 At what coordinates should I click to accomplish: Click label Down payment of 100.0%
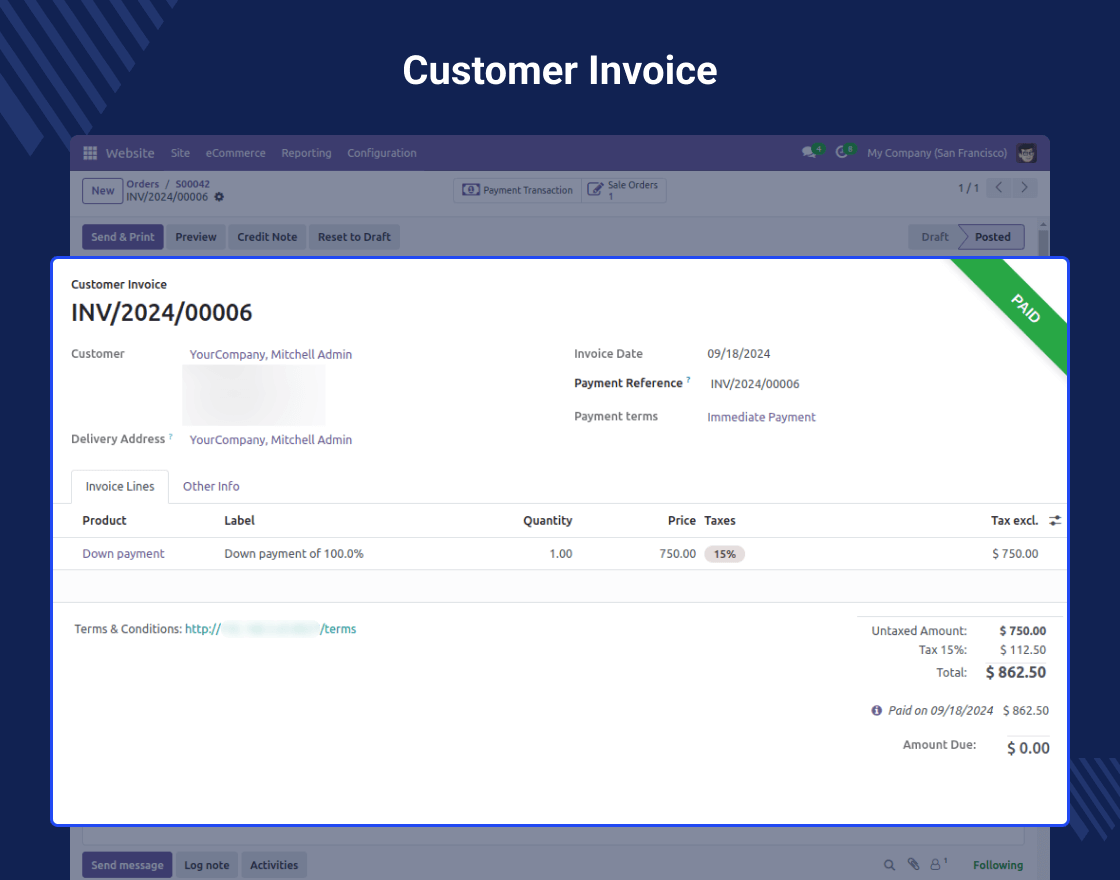click(x=294, y=554)
